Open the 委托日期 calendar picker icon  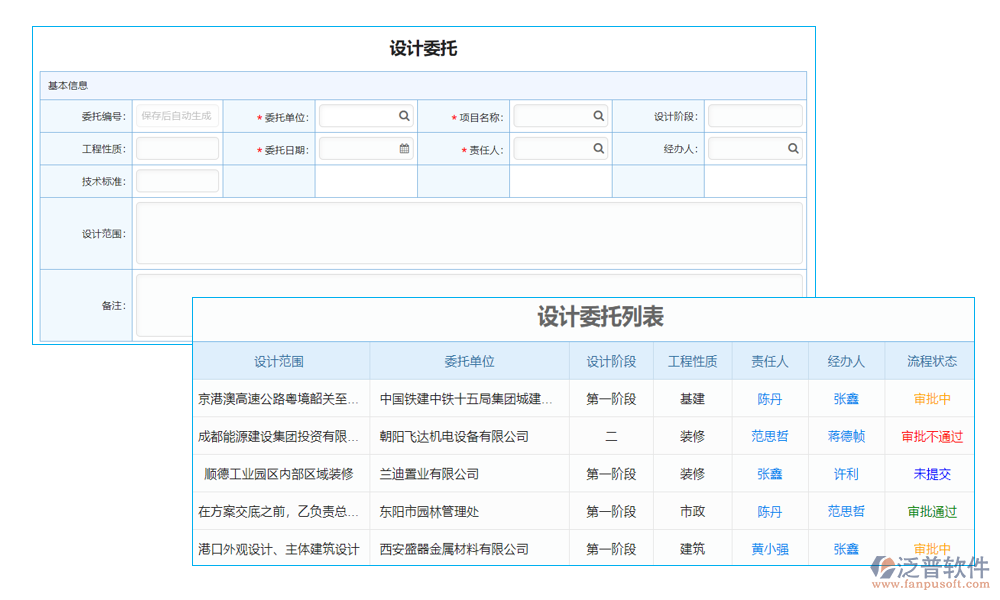404,148
